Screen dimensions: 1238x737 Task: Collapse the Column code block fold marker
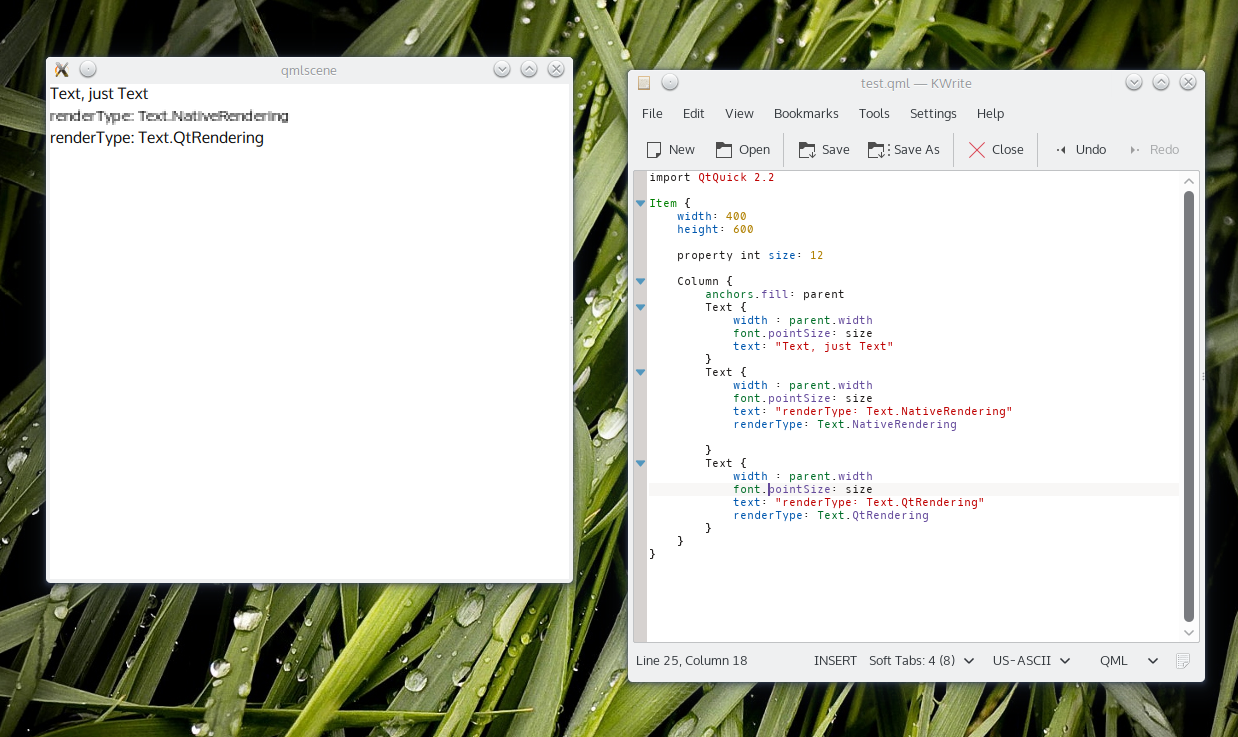[640, 282]
